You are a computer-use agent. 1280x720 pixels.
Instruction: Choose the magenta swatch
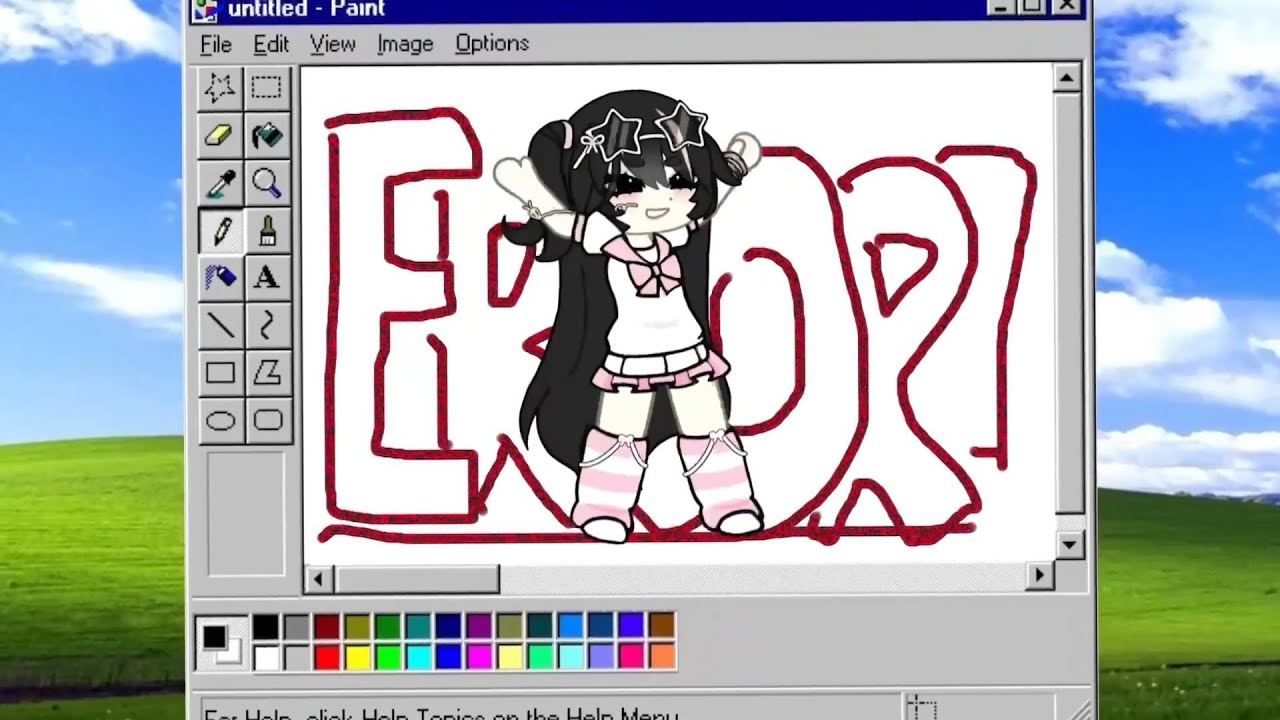click(x=479, y=657)
